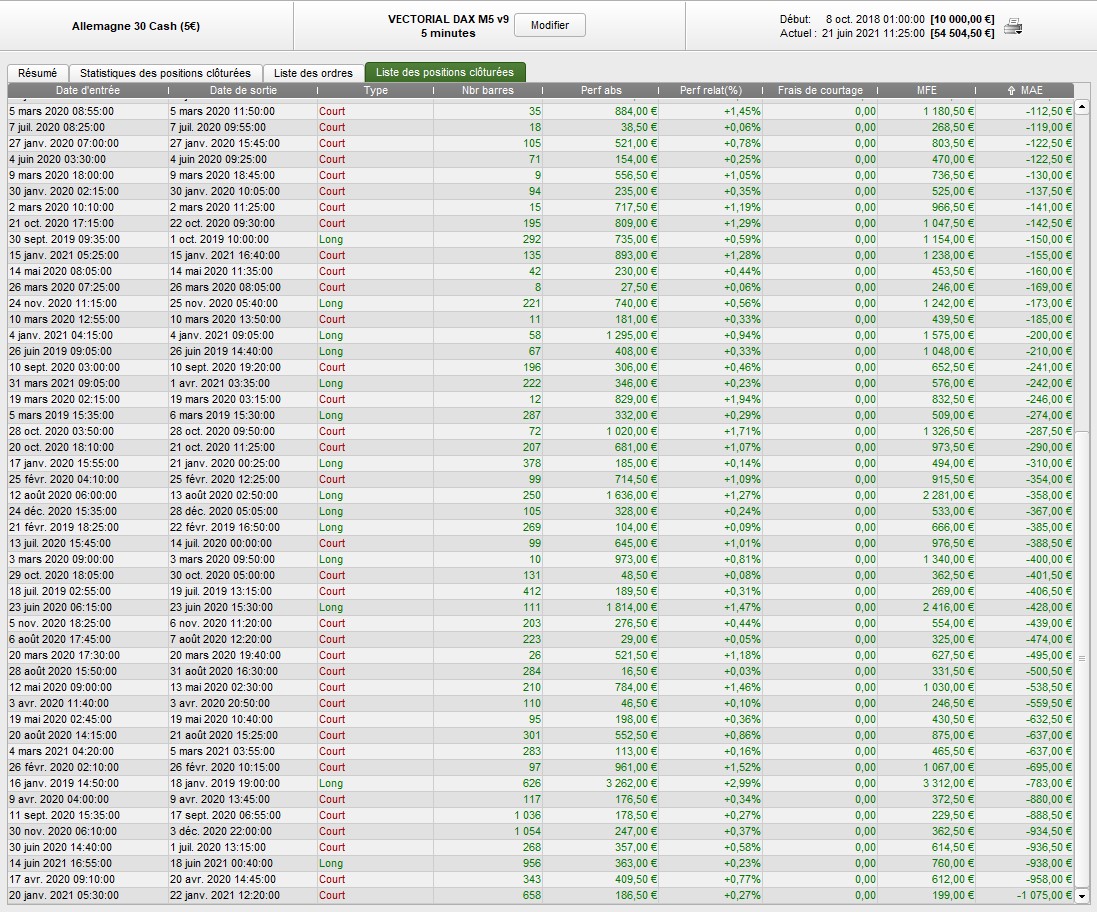Click the printer icon near the dates
Viewport: 1097px width, 912px height.
[x=1013, y=26]
